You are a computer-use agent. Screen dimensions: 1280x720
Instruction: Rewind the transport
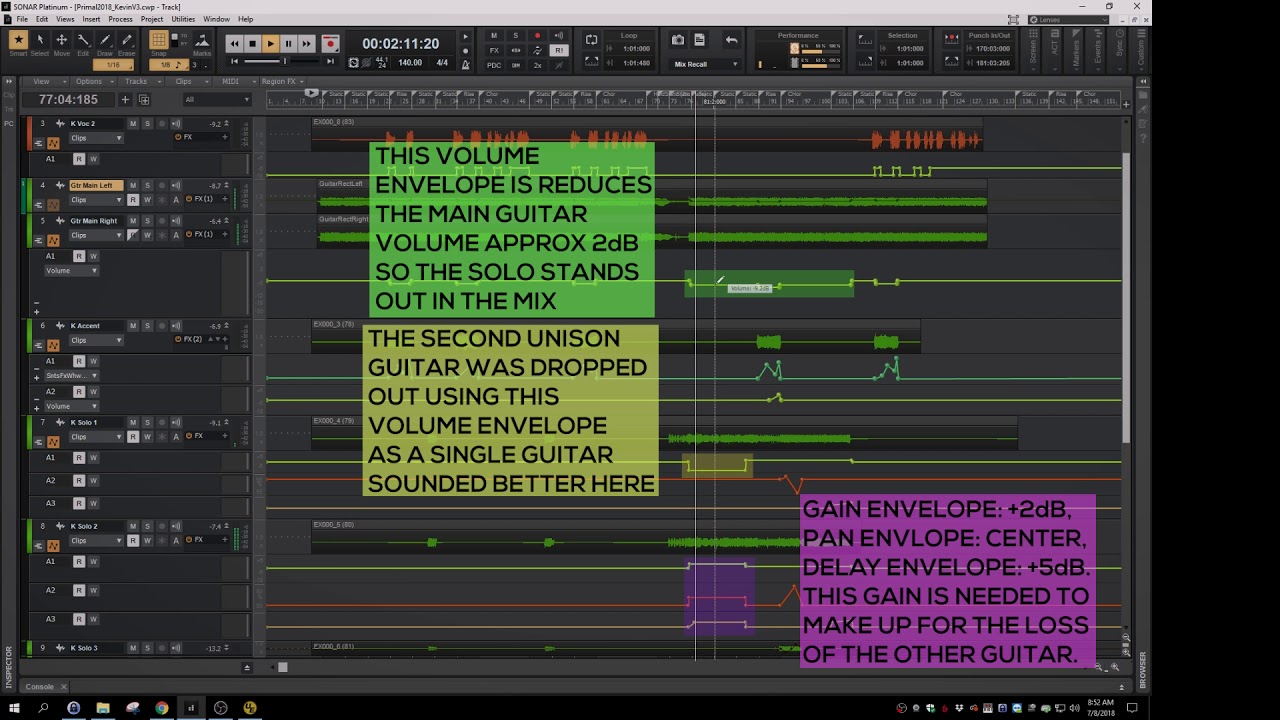pyautogui.click(x=234, y=43)
